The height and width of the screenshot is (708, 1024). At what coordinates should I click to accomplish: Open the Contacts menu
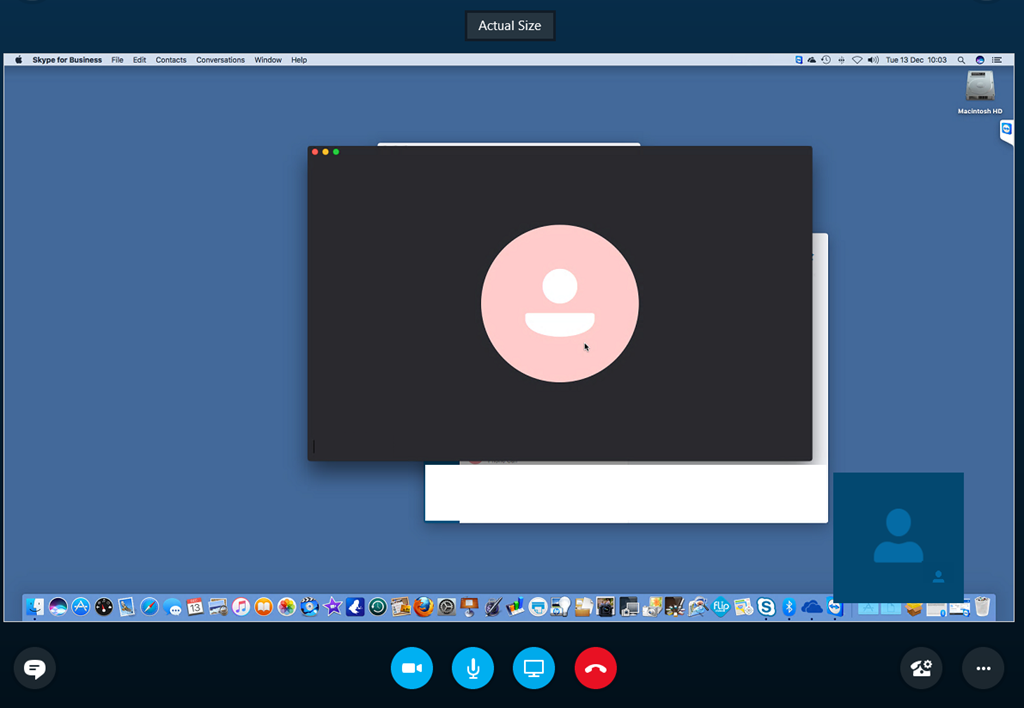171,60
